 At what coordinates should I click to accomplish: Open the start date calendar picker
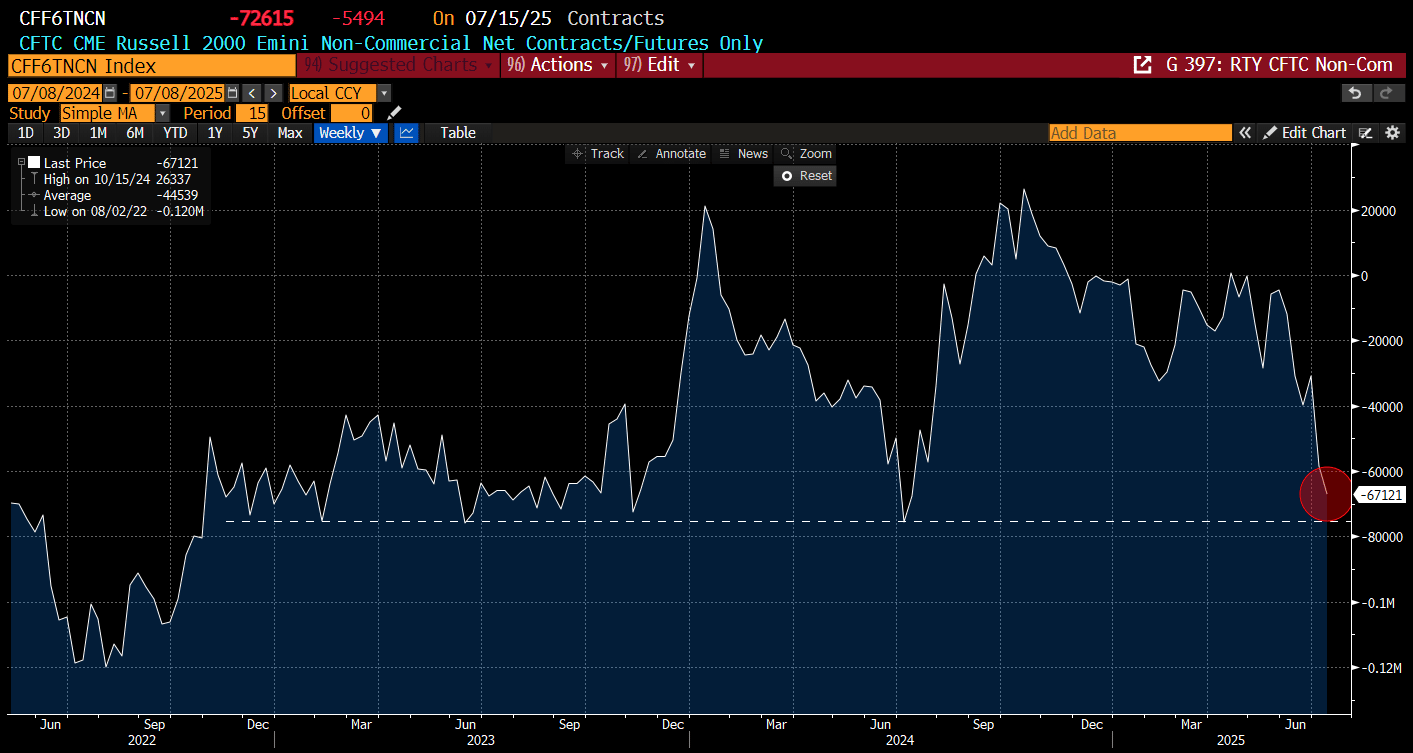coord(110,93)
